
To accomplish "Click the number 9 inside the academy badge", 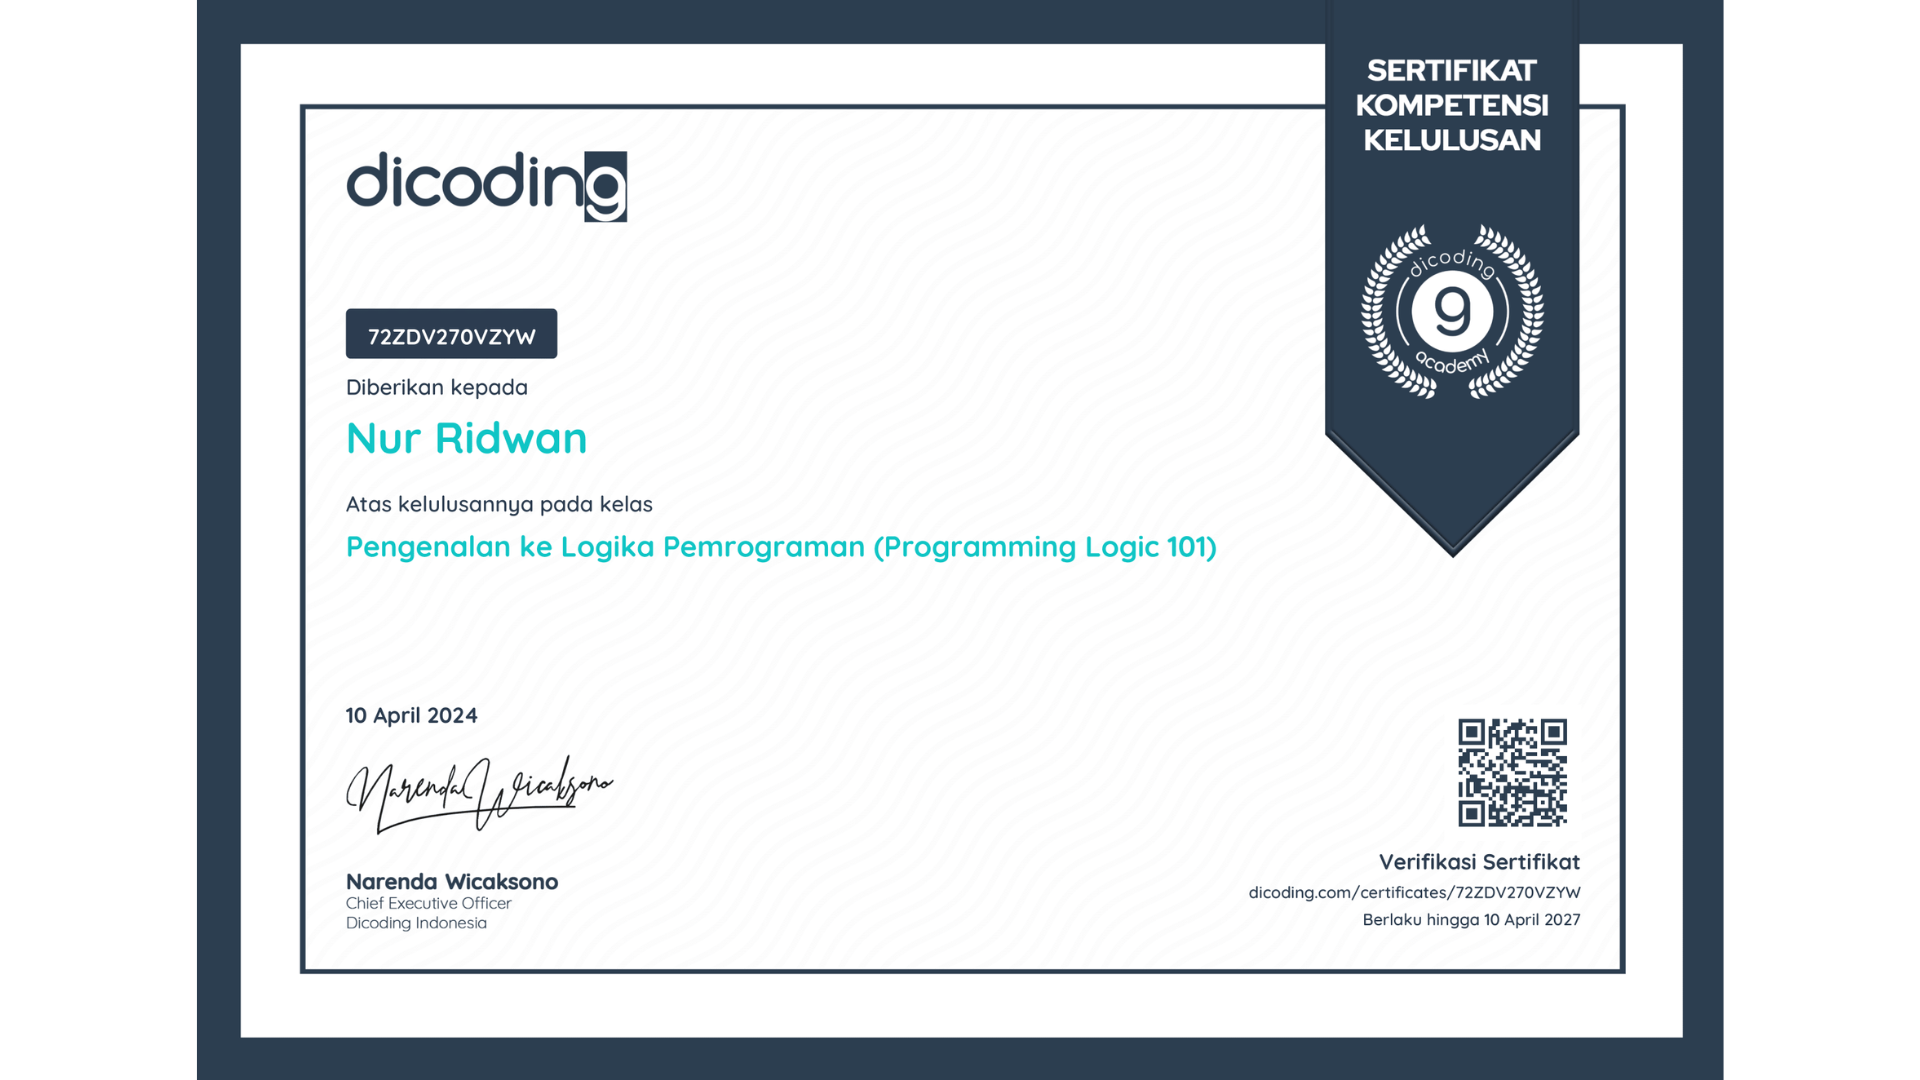I will [1452, 314].
